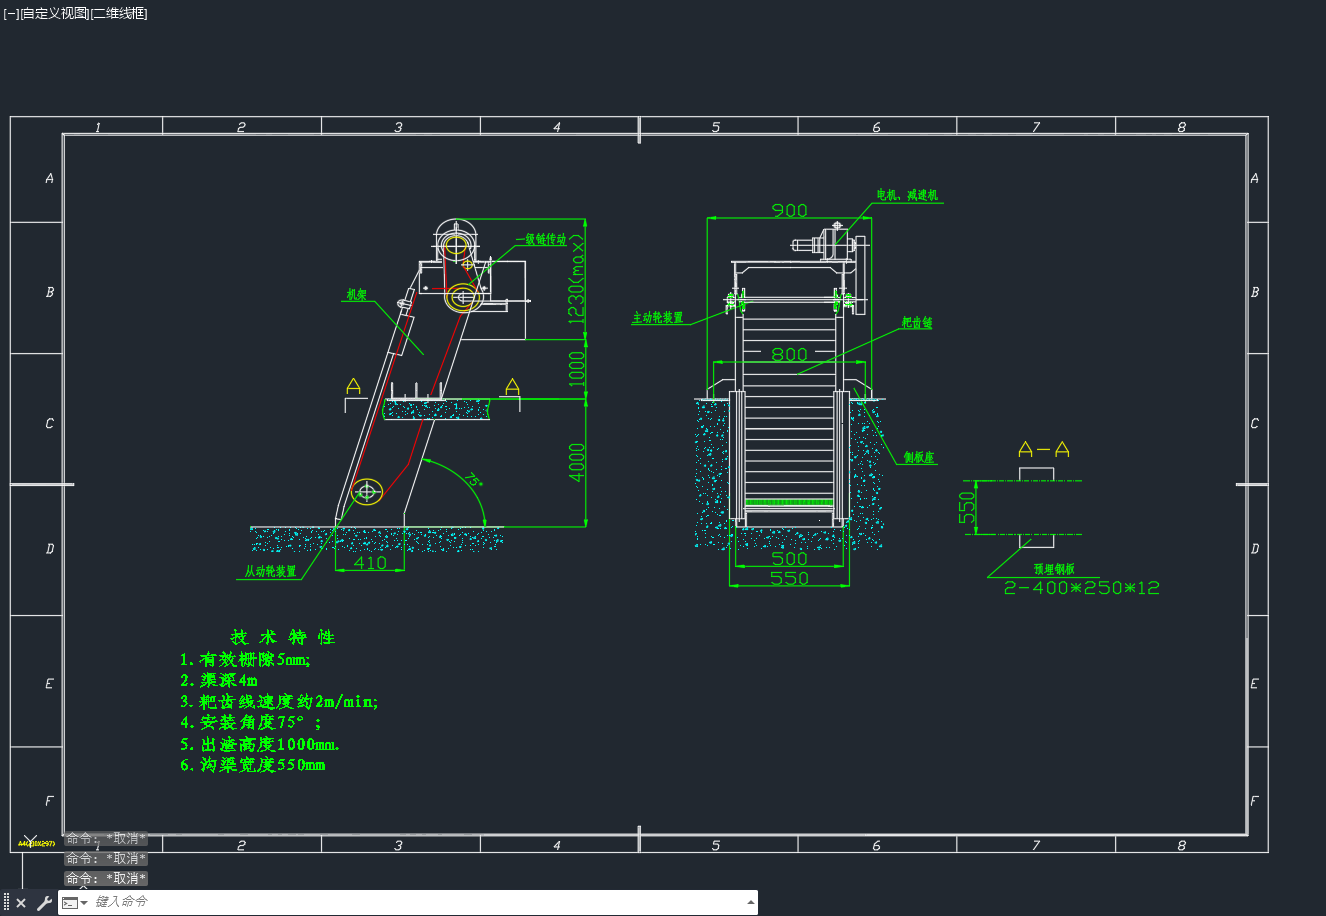Screen dimensions: 1326x916
Task: Select the 500 dimension text
Action: [789, 559]
